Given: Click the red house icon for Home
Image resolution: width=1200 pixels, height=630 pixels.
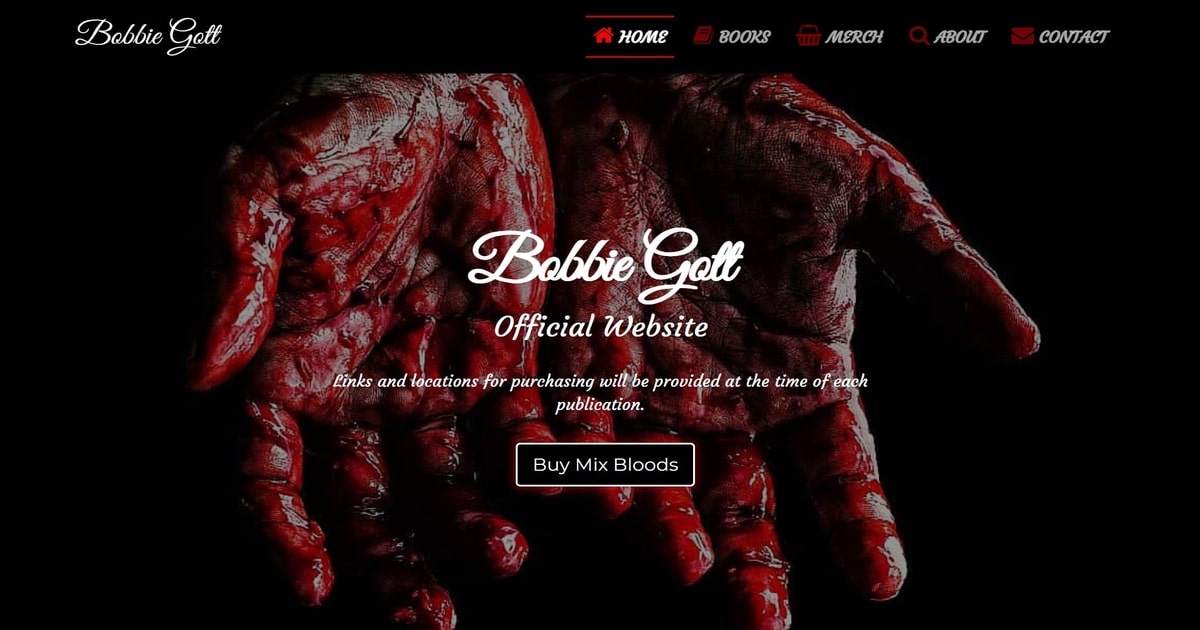Looking at the screenshot, I should tap(603, 36).
